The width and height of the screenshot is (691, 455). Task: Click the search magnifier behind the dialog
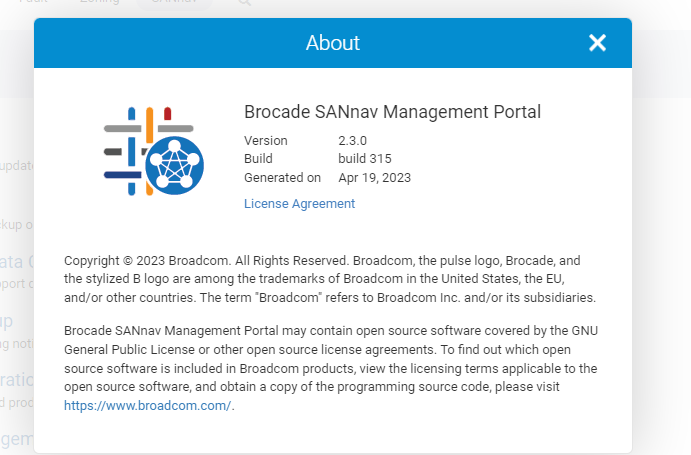pos(245,3)
